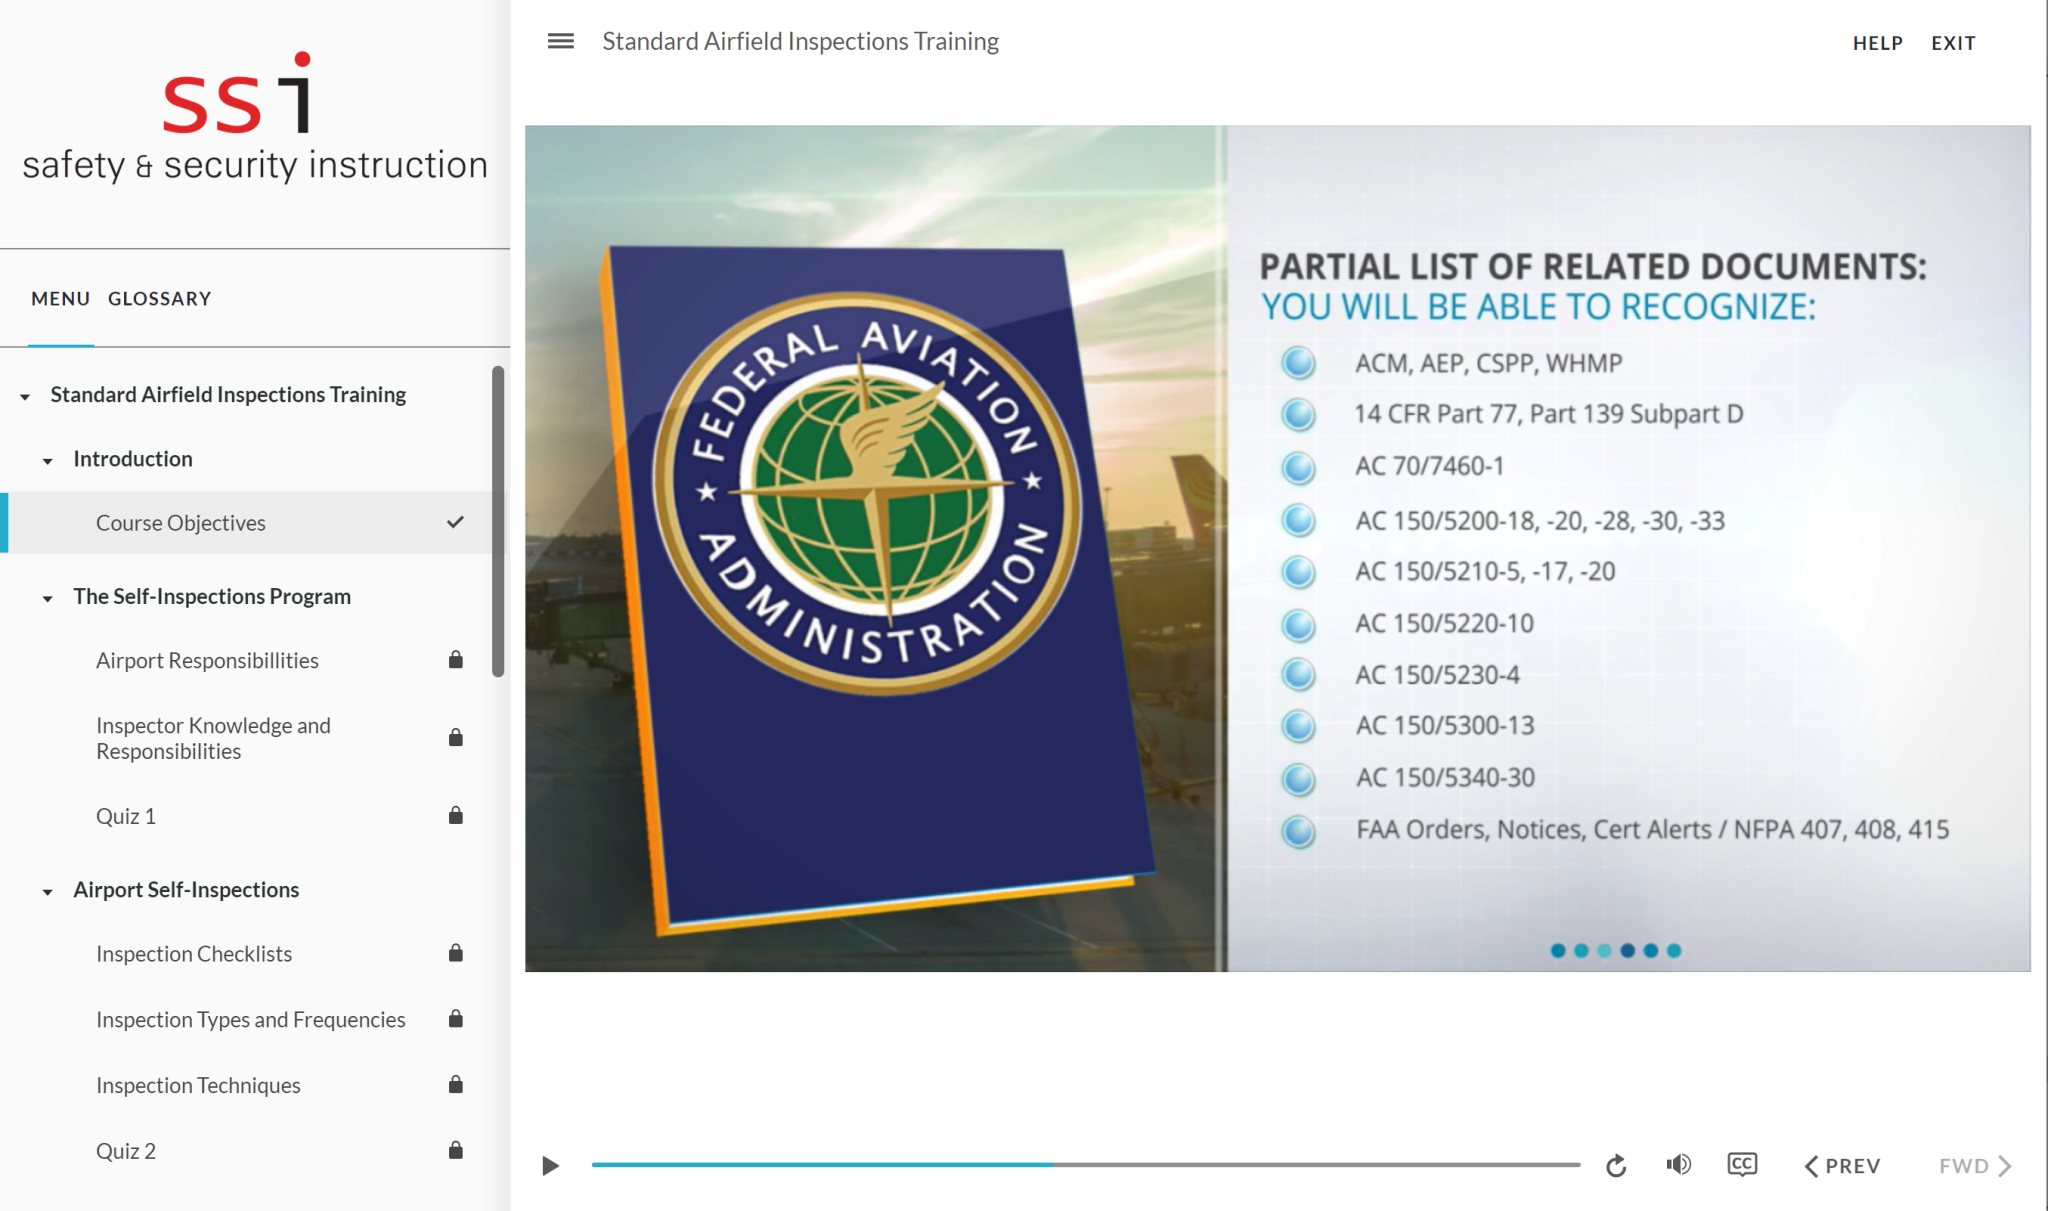
Task: Collapse The Self-Inspections Program section
Action: [47, 598]
